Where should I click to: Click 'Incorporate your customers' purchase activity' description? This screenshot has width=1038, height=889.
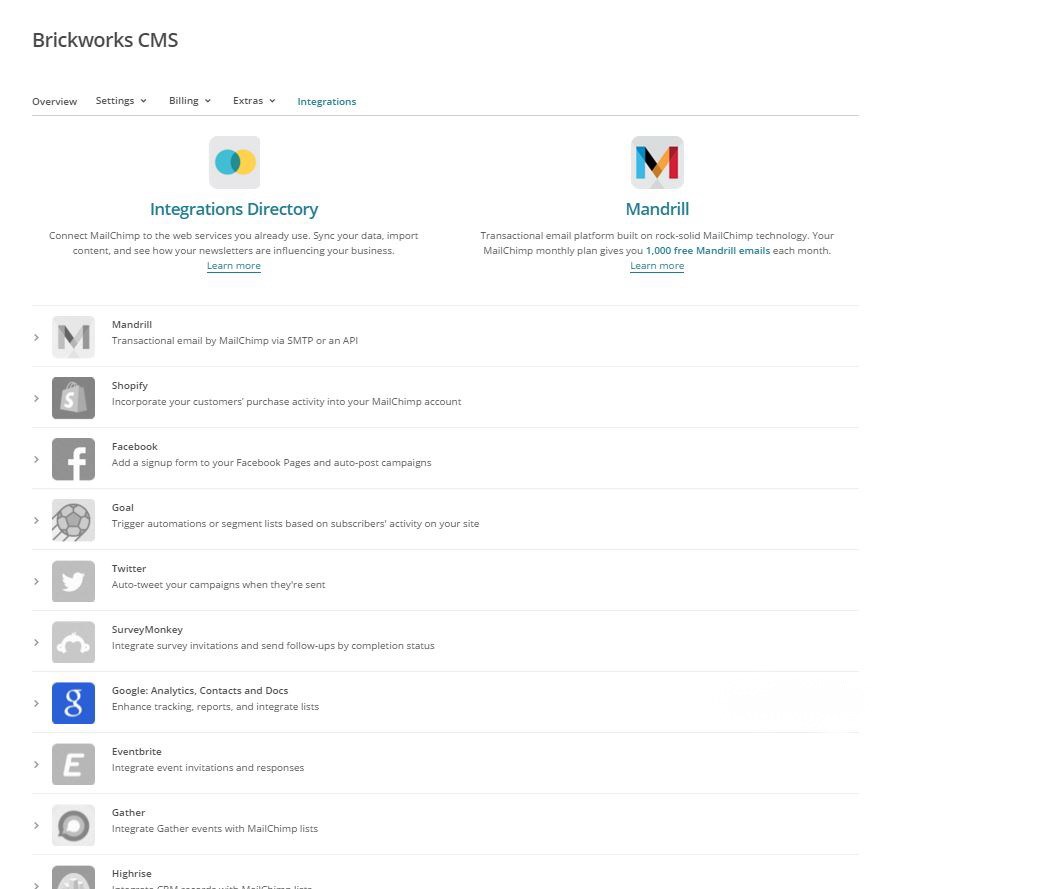tap(287, 401)
